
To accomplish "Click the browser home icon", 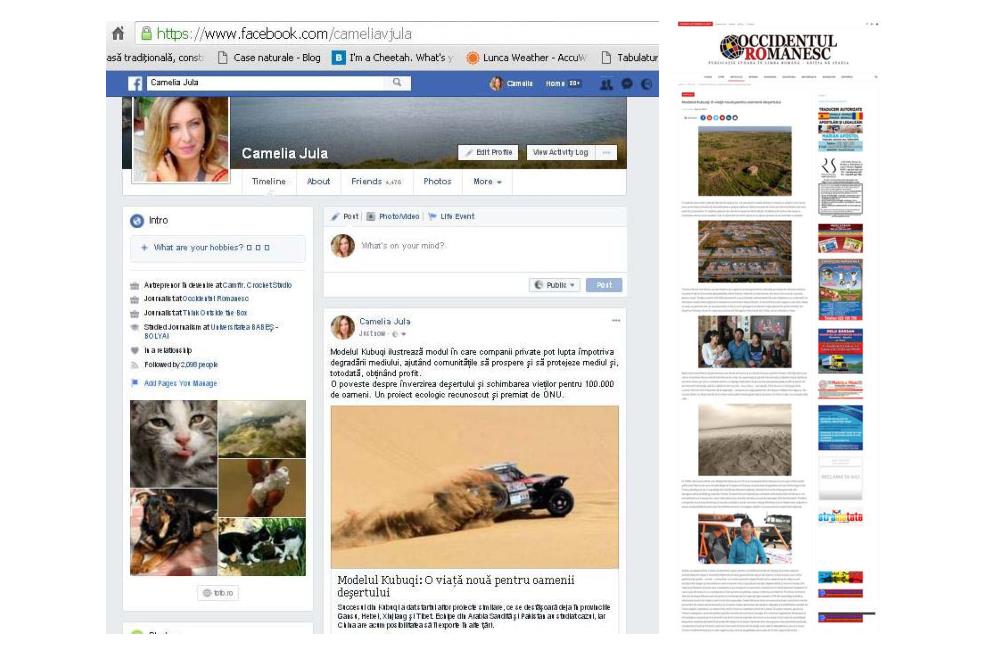I will click(x=118, y=33).
